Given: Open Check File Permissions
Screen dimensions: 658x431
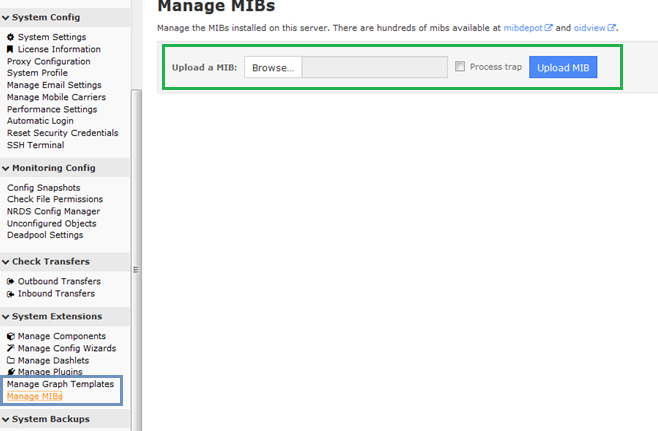Looking at the screenshot, I should pyautogui.click(x=55, y=199).
